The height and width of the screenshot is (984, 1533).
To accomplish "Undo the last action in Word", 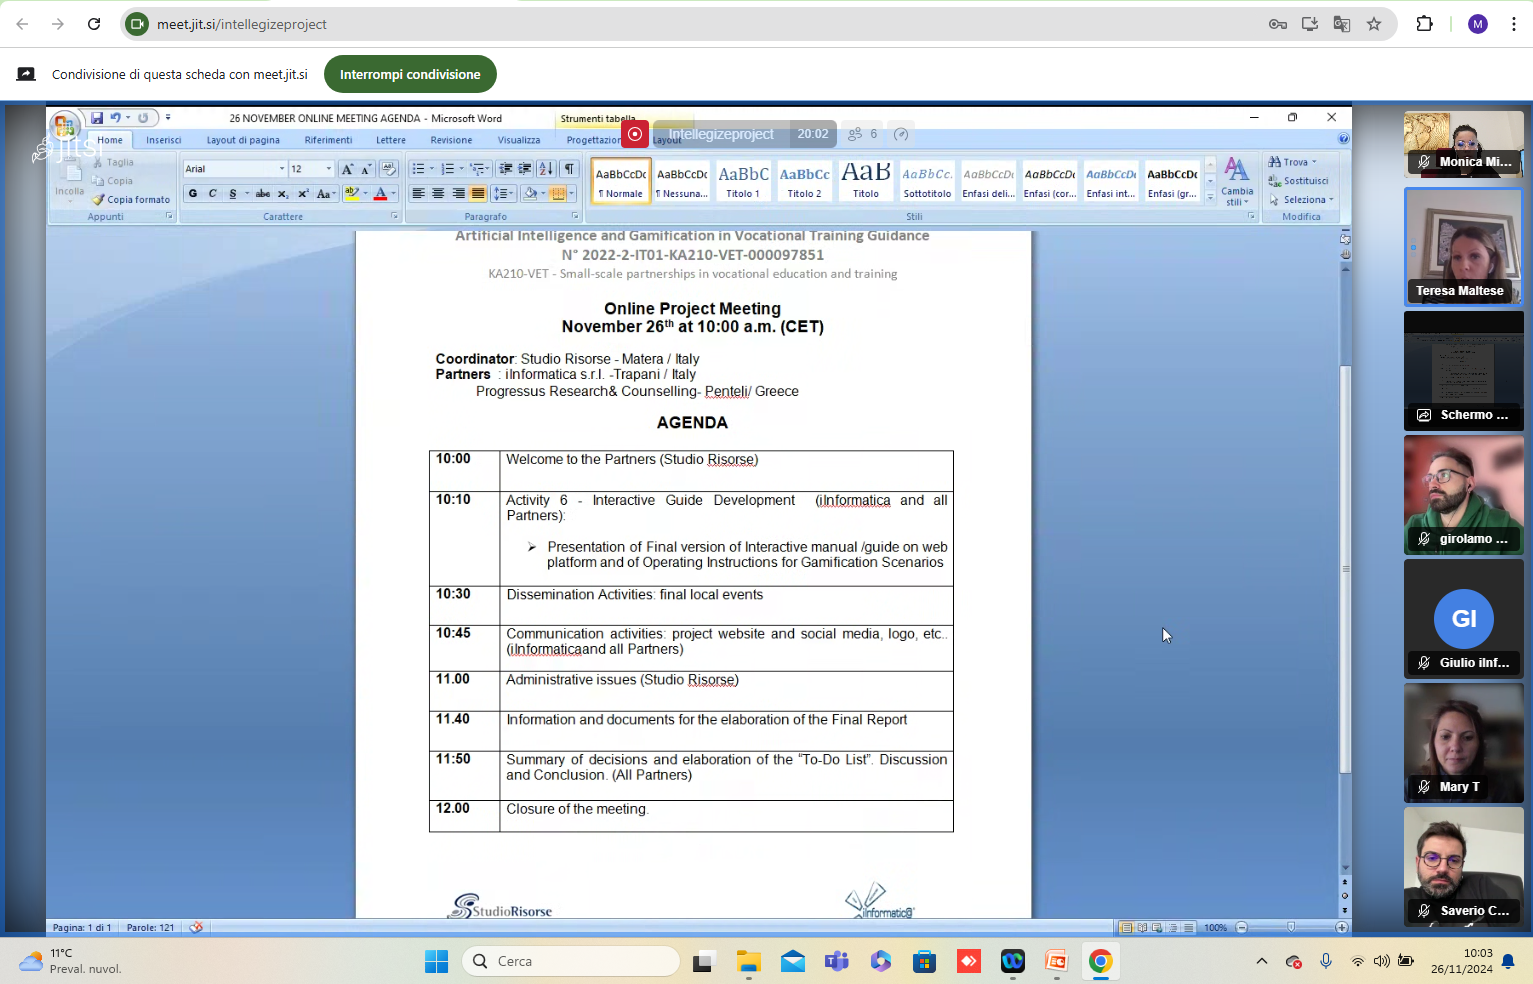I will pos(116,118).
